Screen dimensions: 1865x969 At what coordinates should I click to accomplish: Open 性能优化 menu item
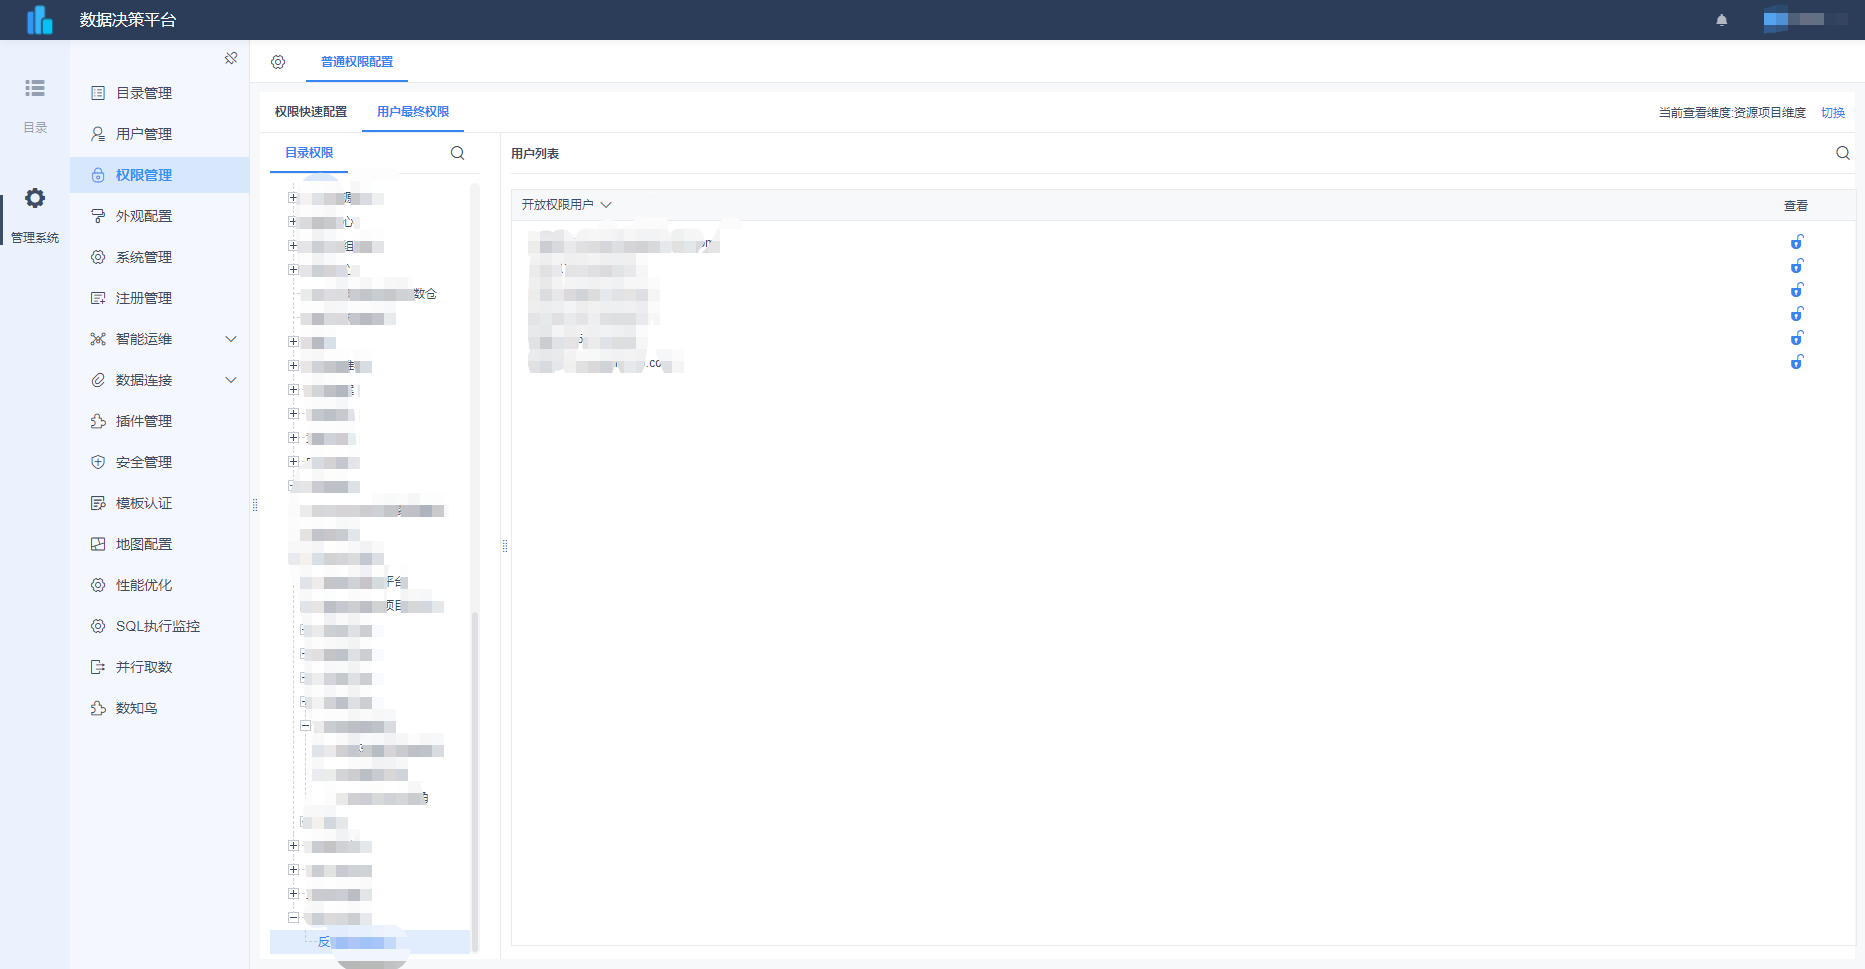tap(160, 585)
